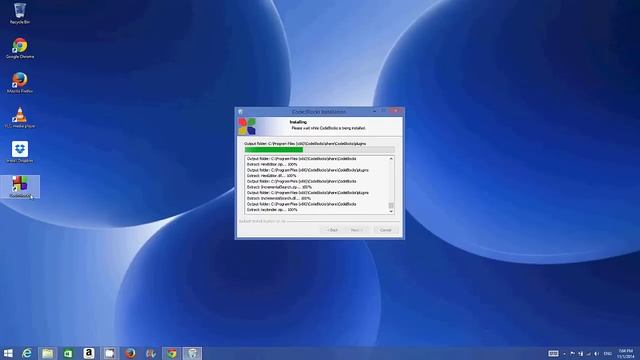Click the log scrollbar thumb

391,205
